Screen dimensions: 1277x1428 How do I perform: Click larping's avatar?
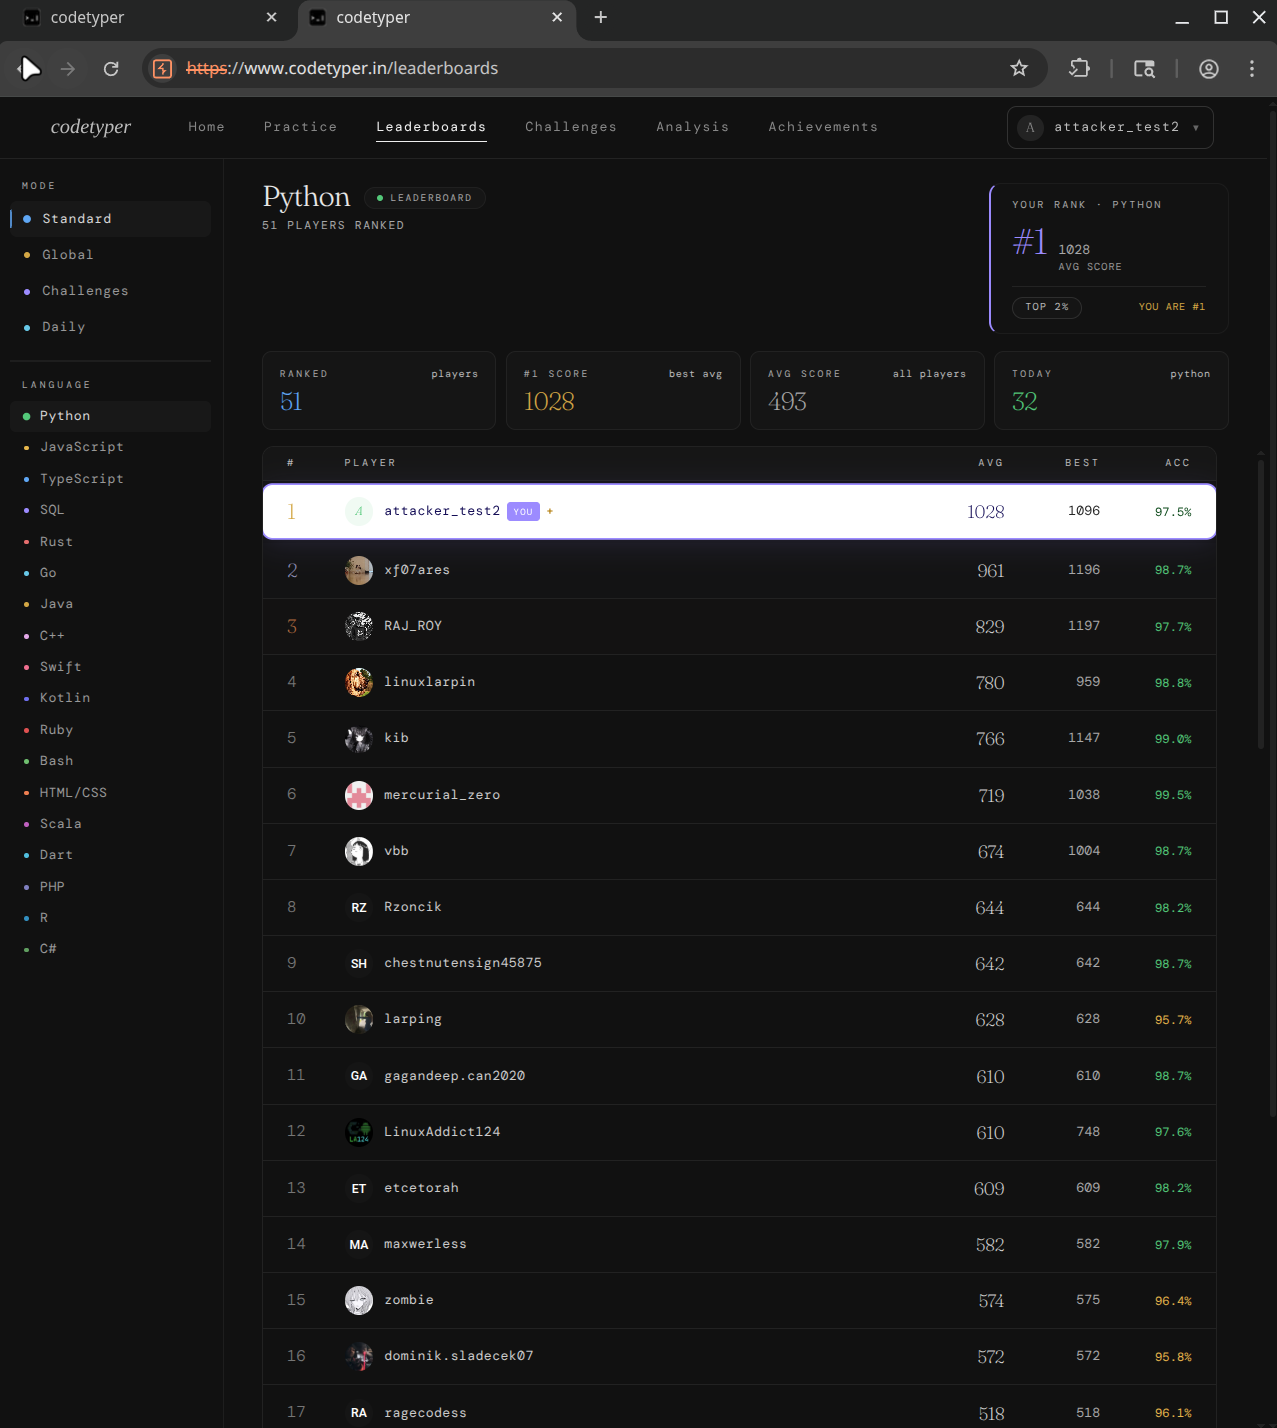coord(359,1019)
